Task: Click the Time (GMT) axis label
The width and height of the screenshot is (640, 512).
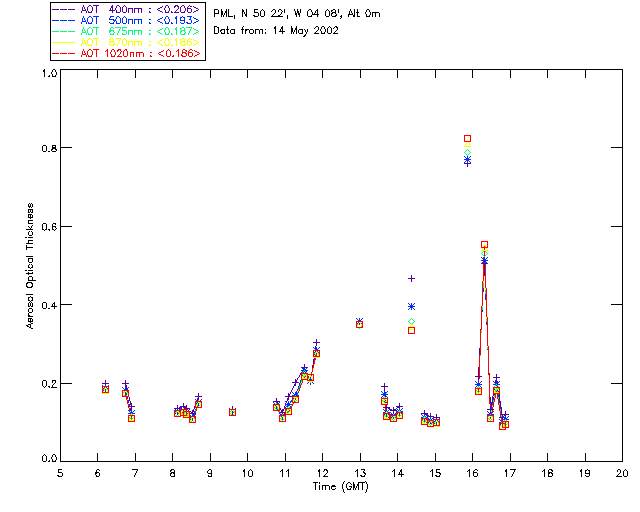Action: (x=341, y=487)
